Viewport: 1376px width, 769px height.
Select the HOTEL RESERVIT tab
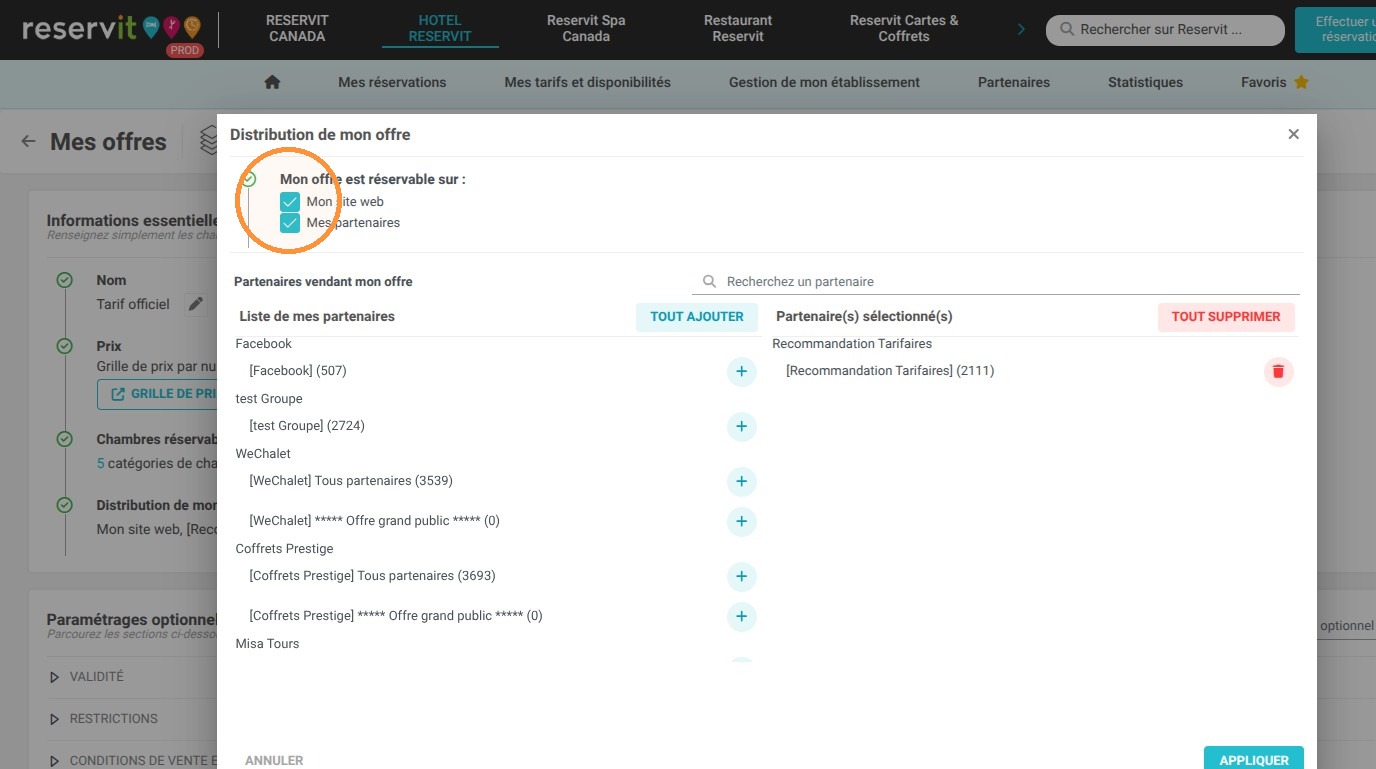(440, 28)
